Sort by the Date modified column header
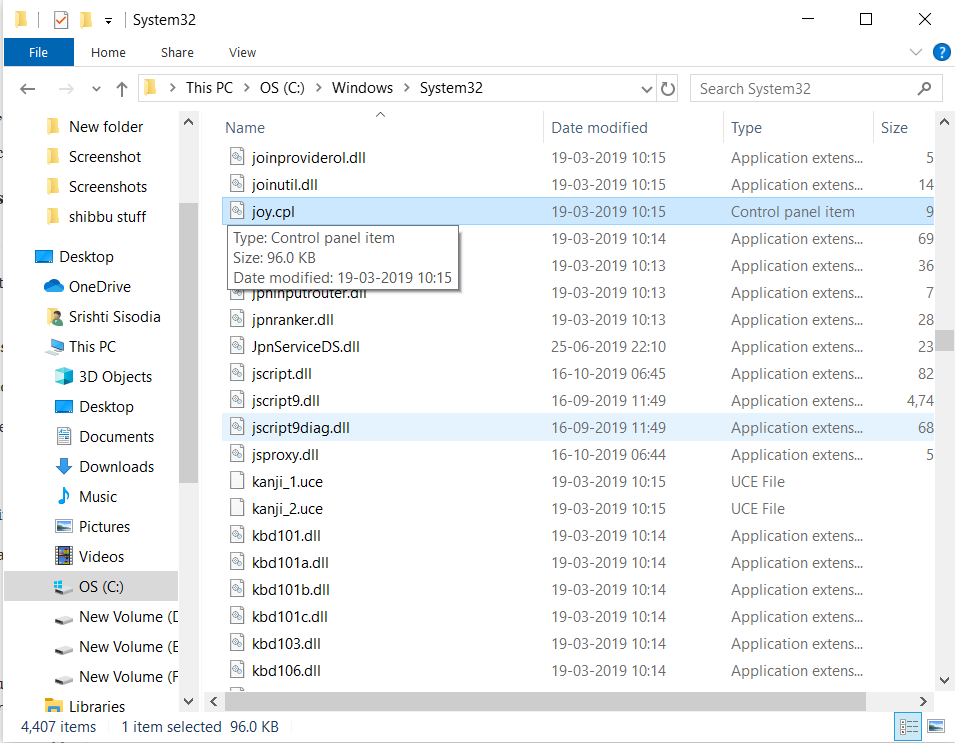Screen dimensions: 955x743 (x=599, y=128)
